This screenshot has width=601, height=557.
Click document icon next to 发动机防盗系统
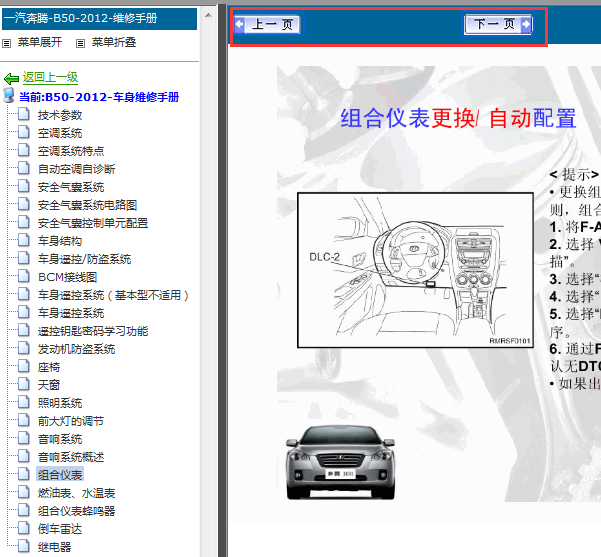click(24, 348)
